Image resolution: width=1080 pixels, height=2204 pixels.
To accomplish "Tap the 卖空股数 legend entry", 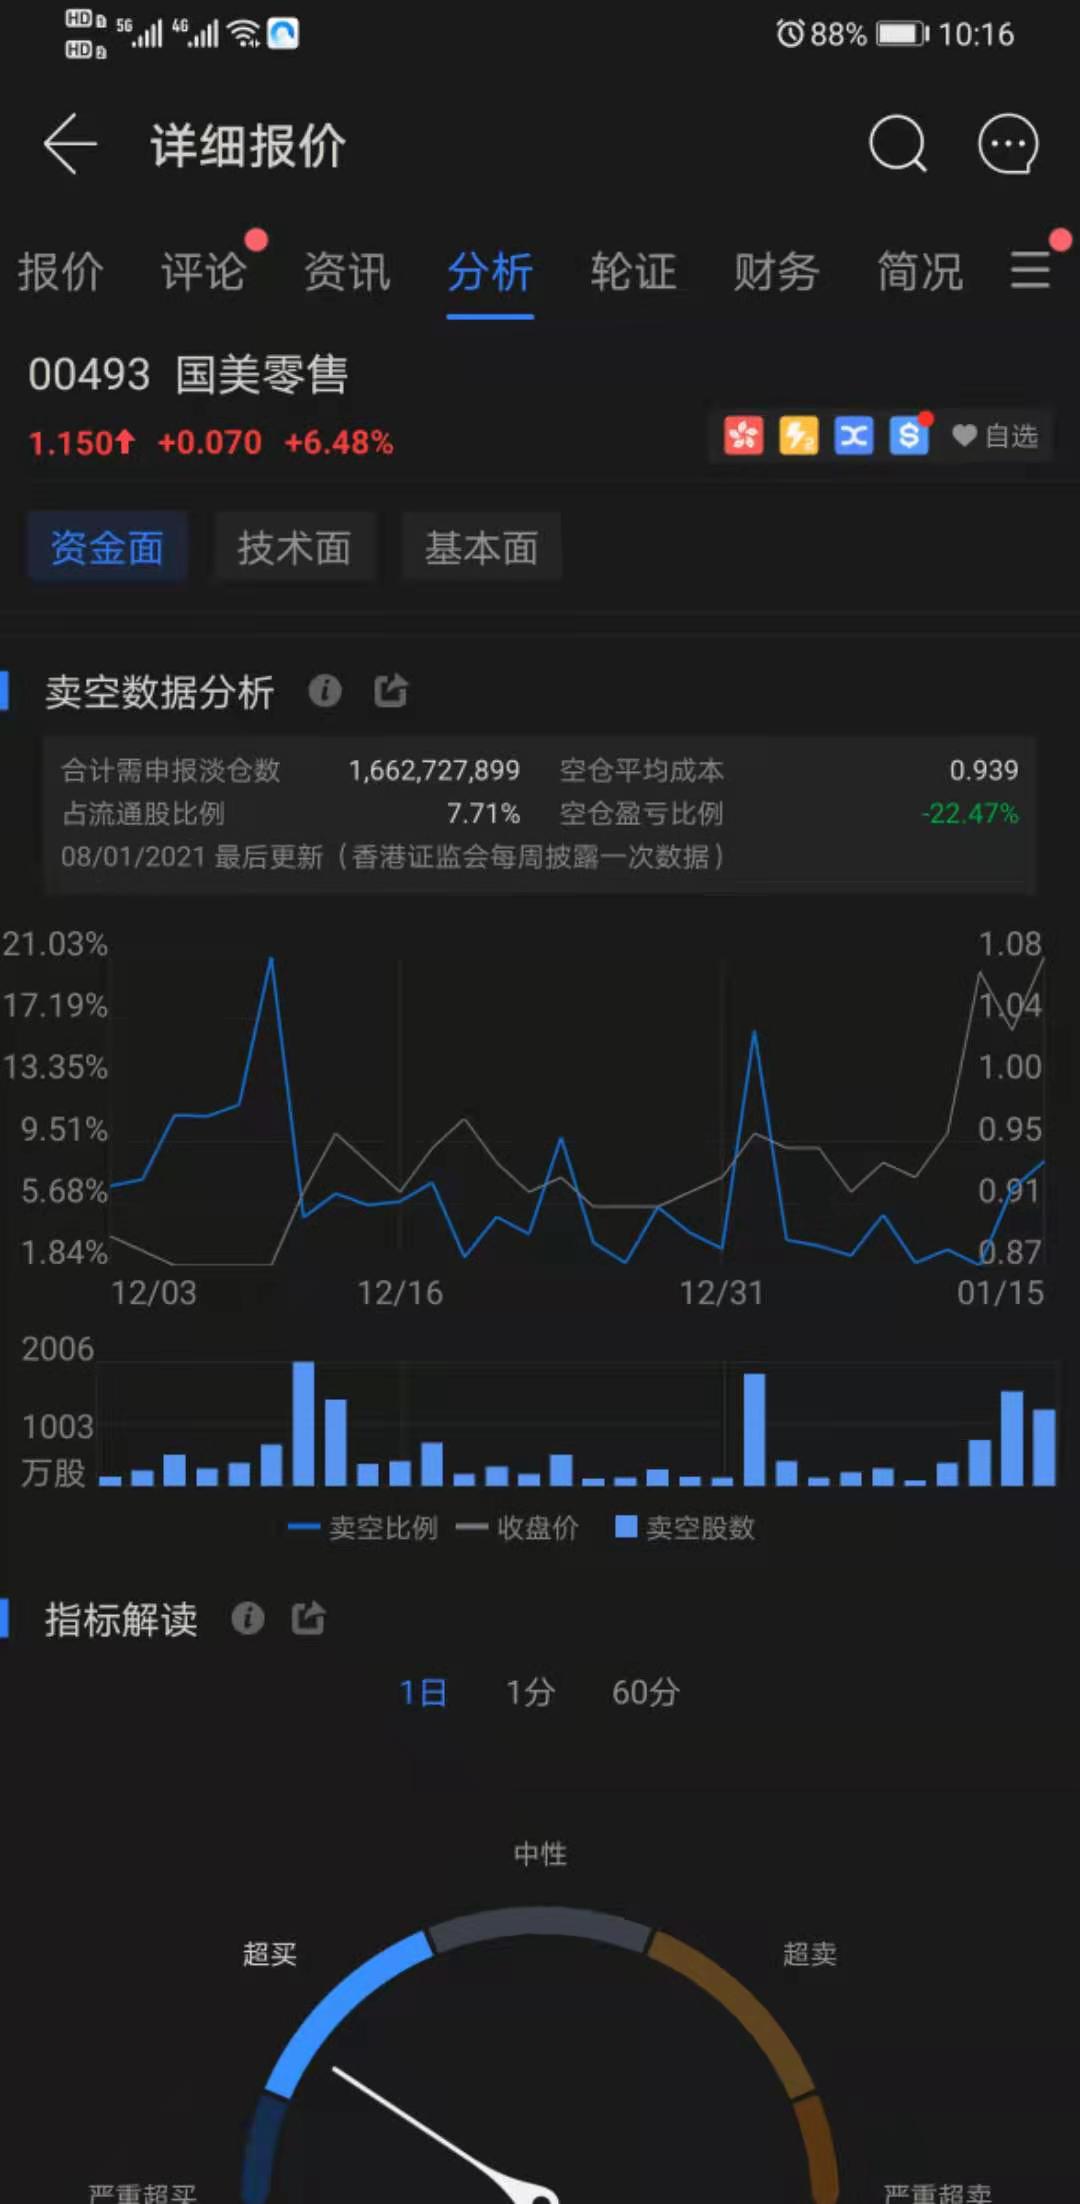I will point(685,1528).
